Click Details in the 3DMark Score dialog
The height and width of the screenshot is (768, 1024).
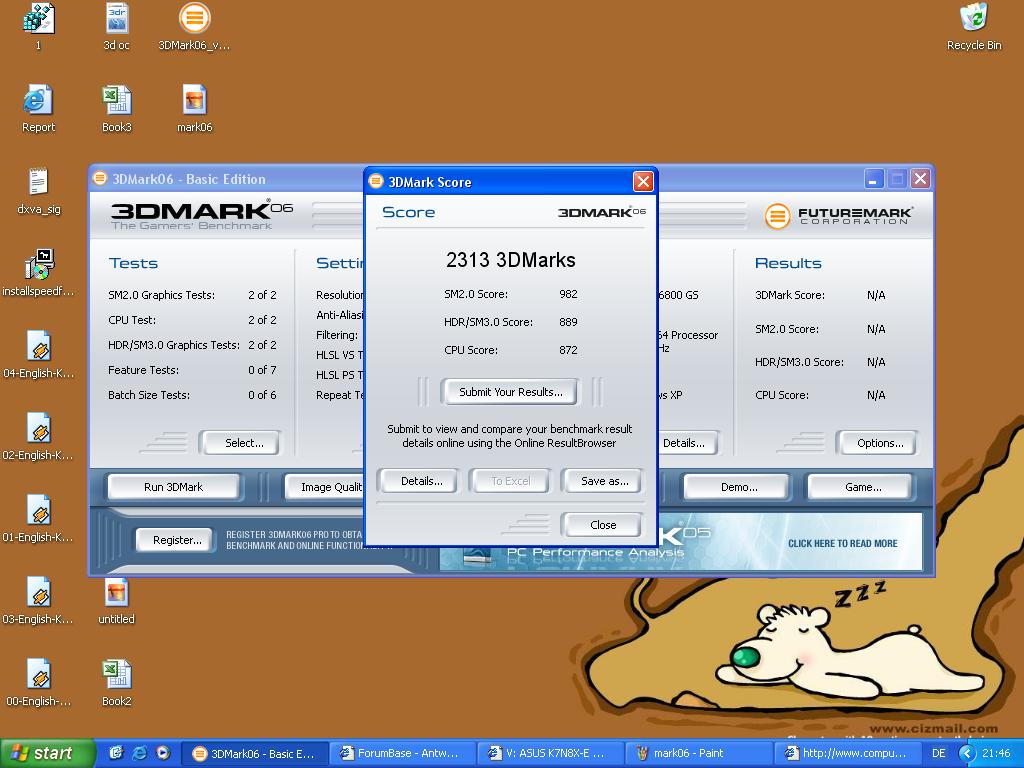421,481
